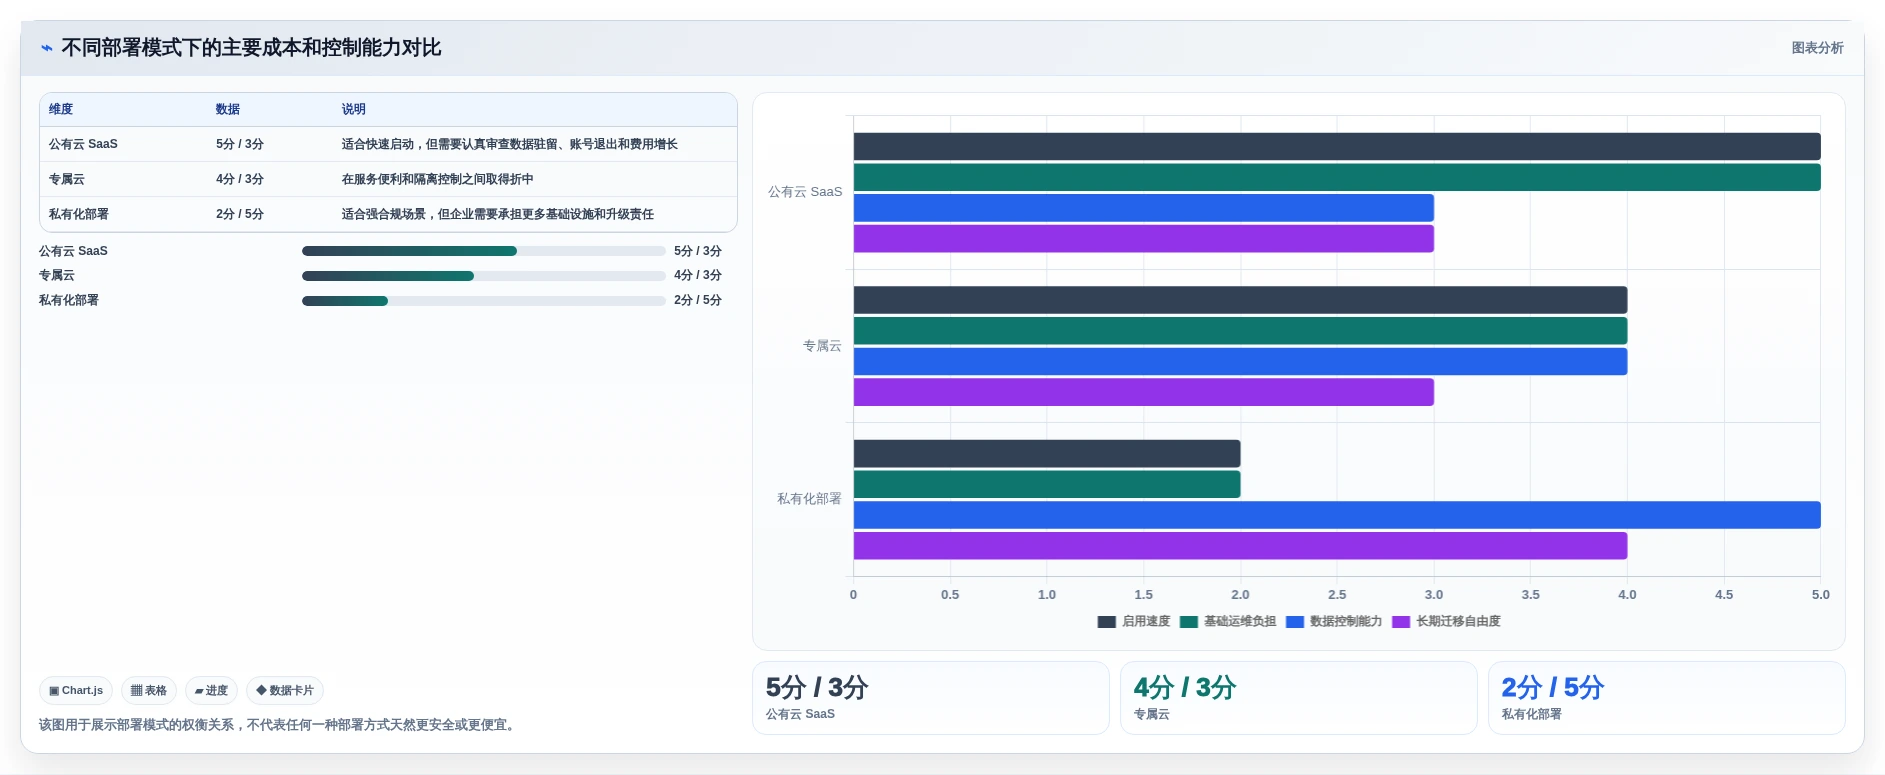This screenshot has width=1885, height=775.
Task: Click 公有云 SaaS blue 数据控制能力 chart bar
Action: [1143, 208]
